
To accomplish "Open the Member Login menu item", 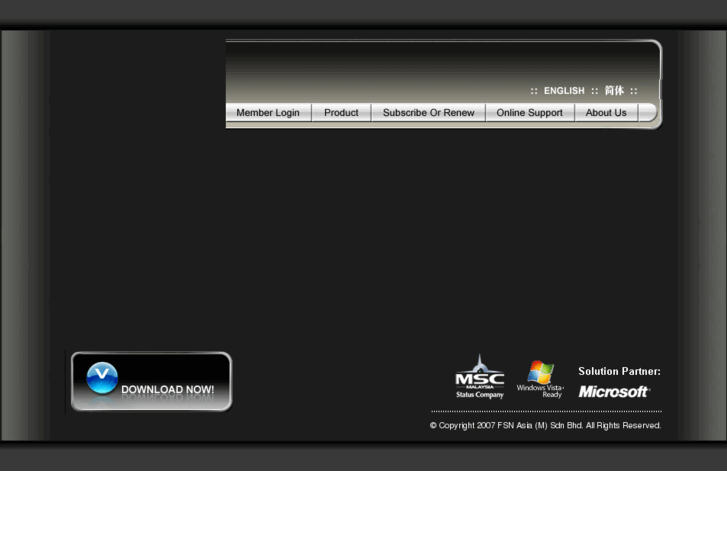I will coord(268,113).
